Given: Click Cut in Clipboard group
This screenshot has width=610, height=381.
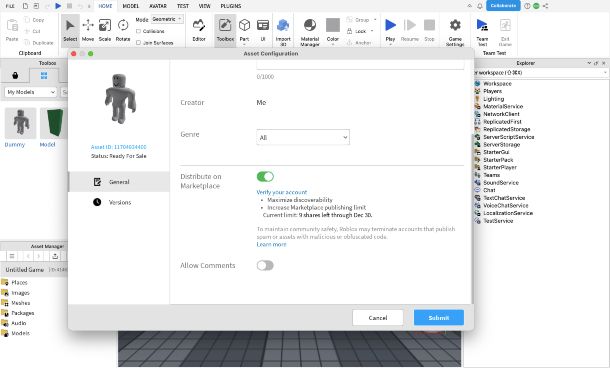Looking at the screenshot, I should click(x=32, y=31).
